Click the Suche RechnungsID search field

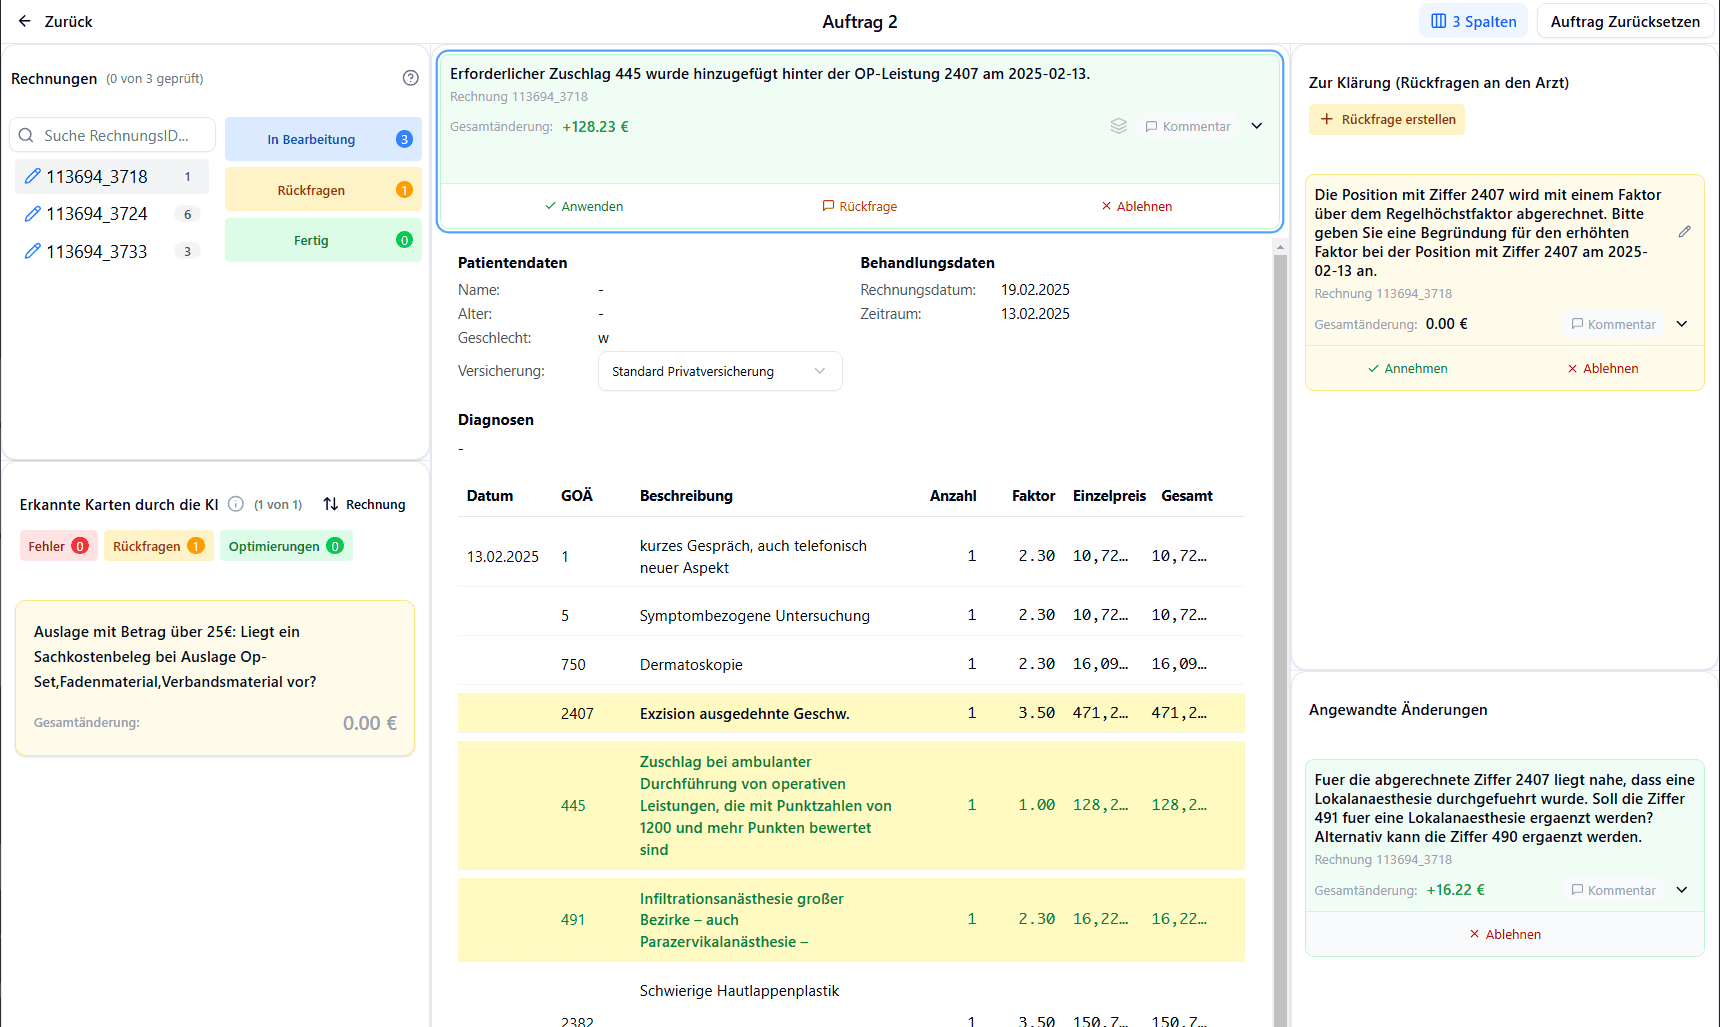[112, 134]
